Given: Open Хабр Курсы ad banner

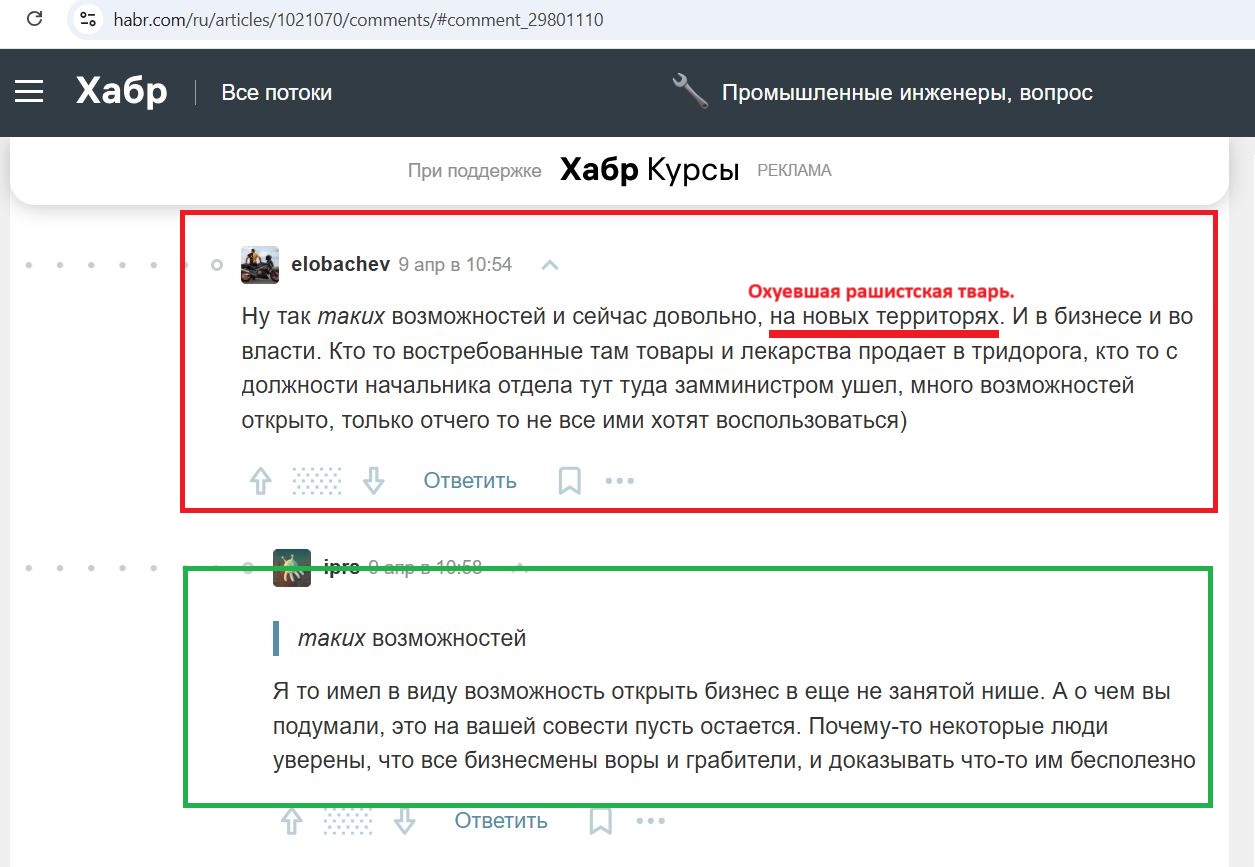Looking at the screenshot, I should coord(649,170).
